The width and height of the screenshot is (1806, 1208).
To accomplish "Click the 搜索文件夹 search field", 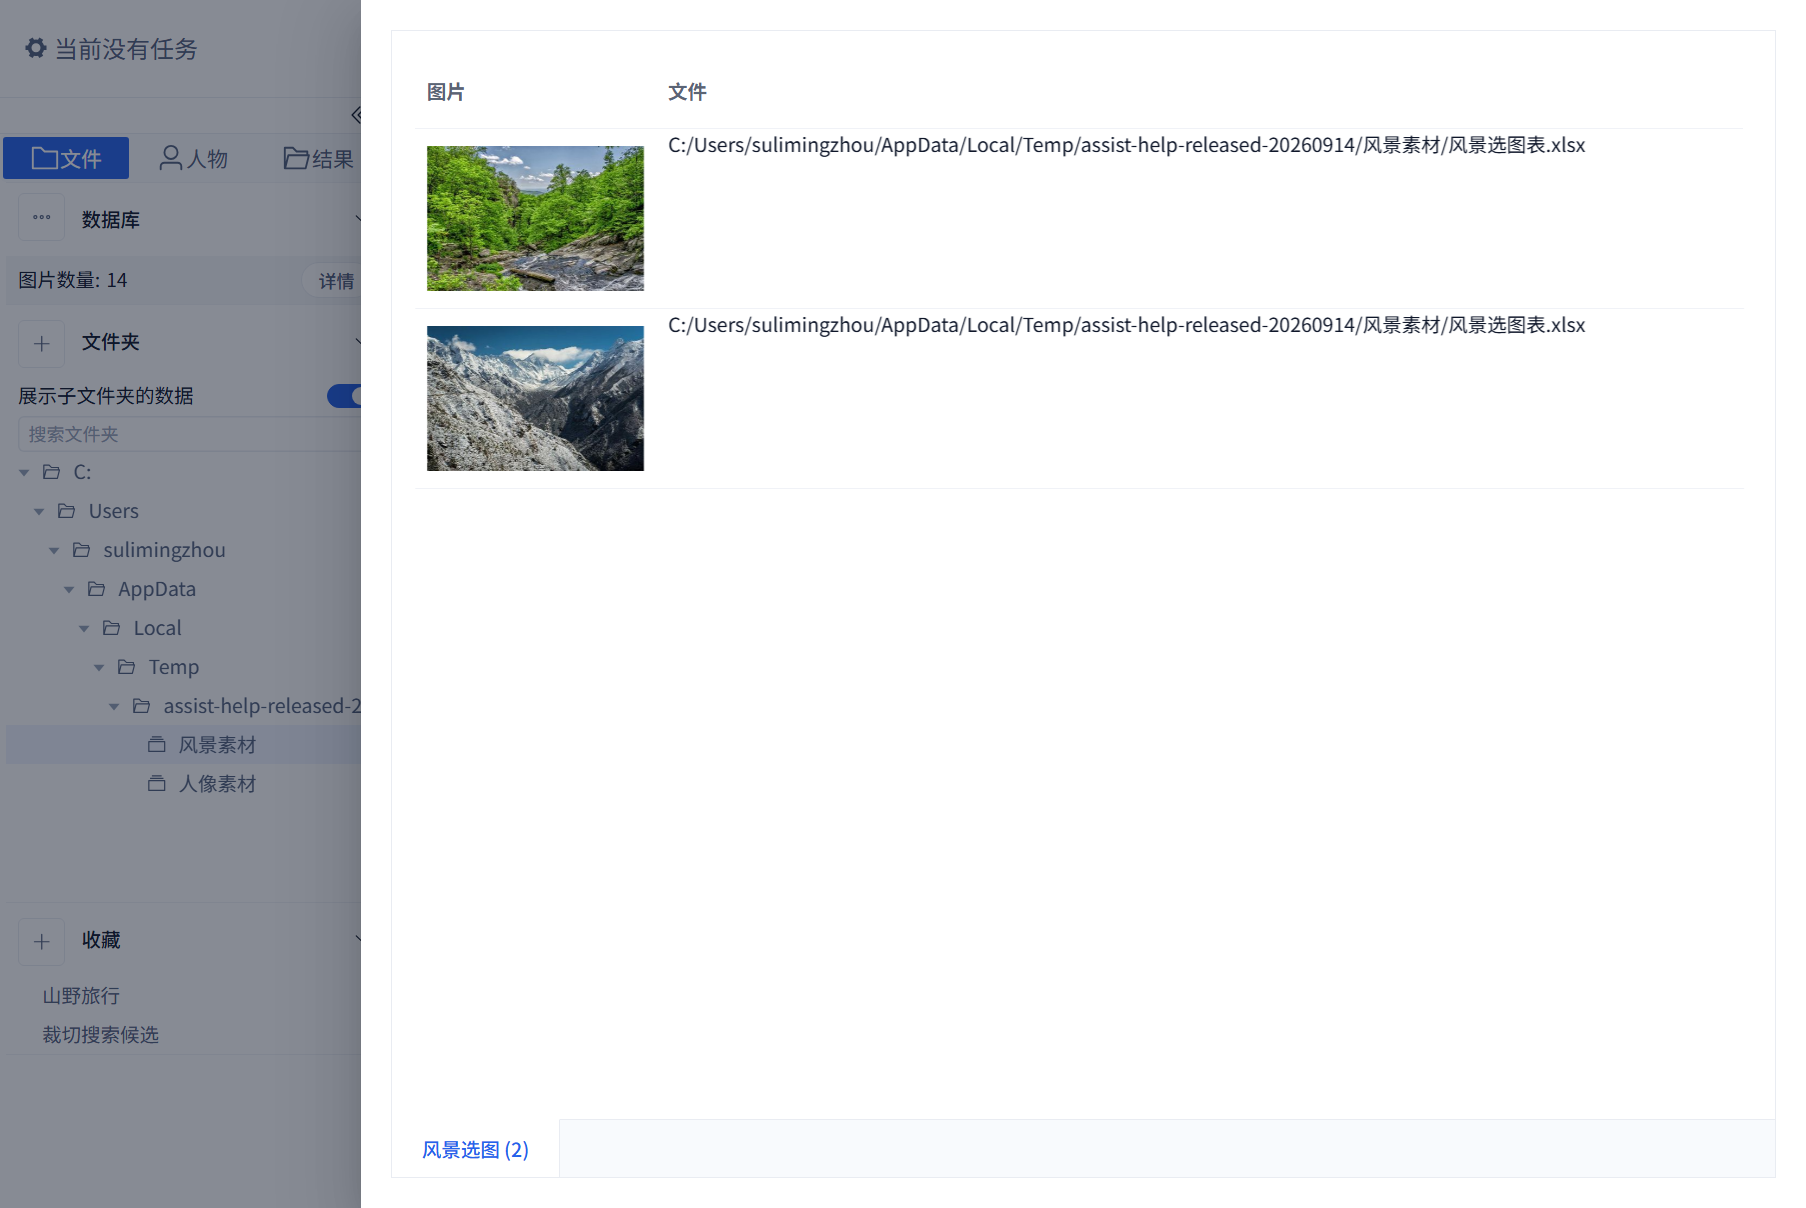I will point(189,434).
